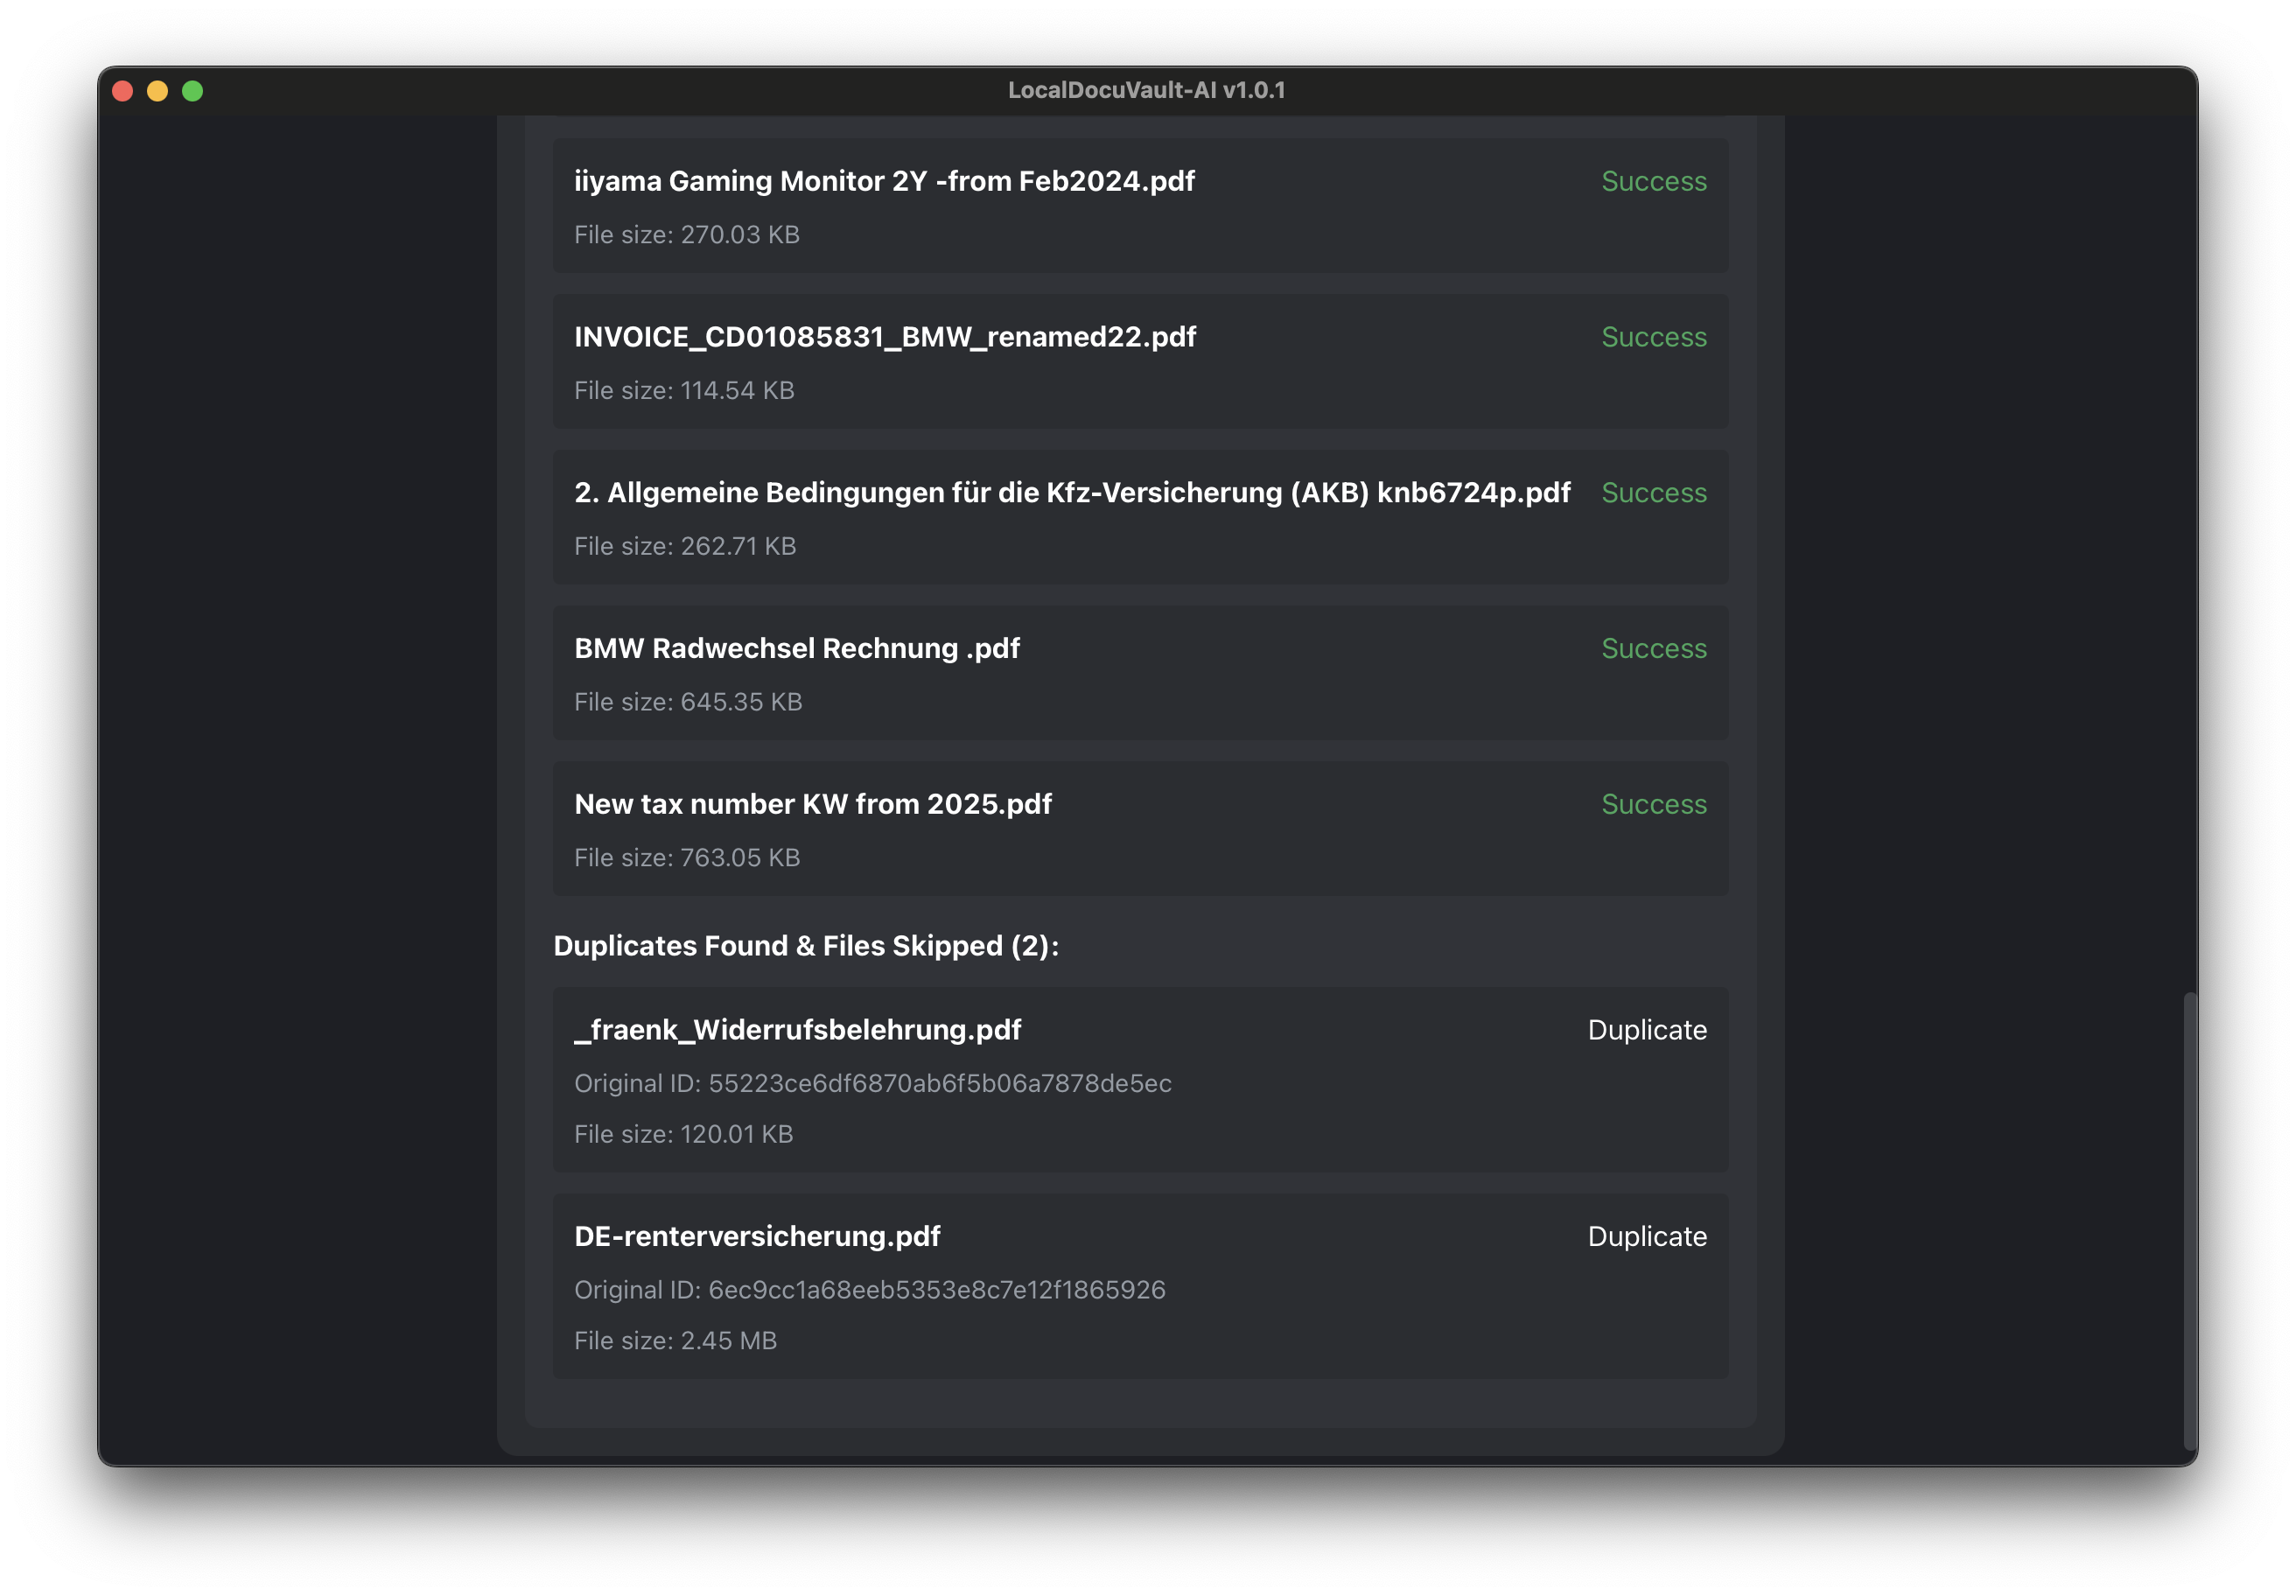Select iiyama Gaming Monitor 2Y -from Feb2024.pdf filename
Viewport: 2296px width, 1596px height.
[884, 181]
